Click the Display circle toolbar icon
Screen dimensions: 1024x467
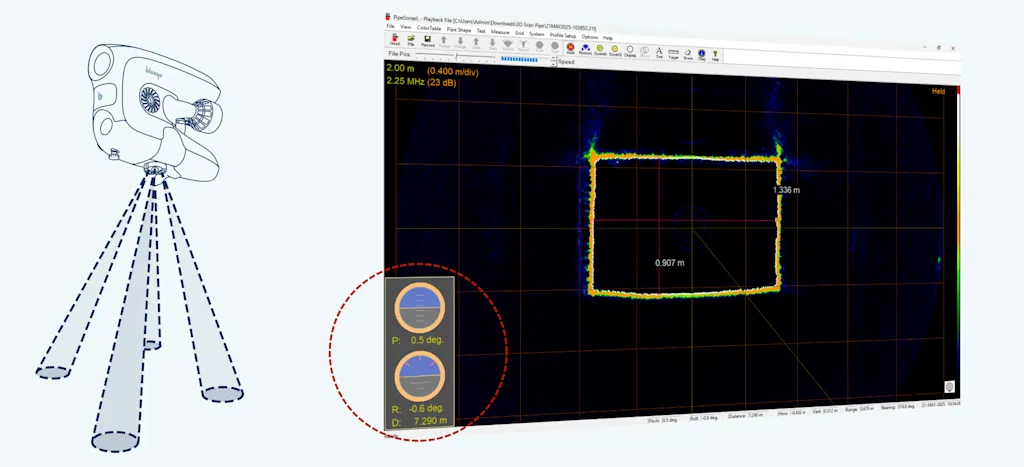(630, 52)
